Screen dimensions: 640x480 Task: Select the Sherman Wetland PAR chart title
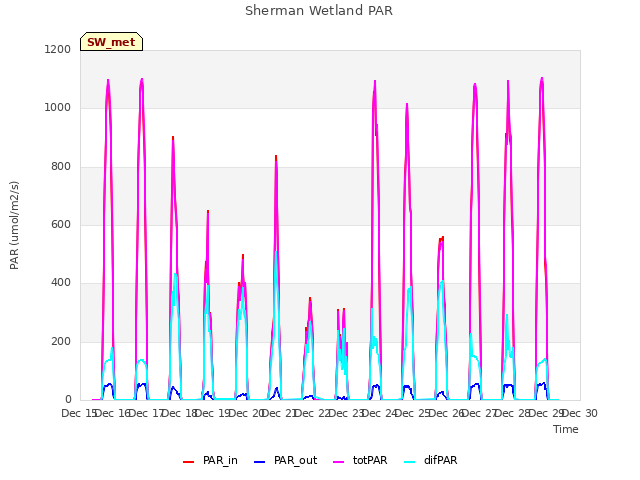coord(319,11)
